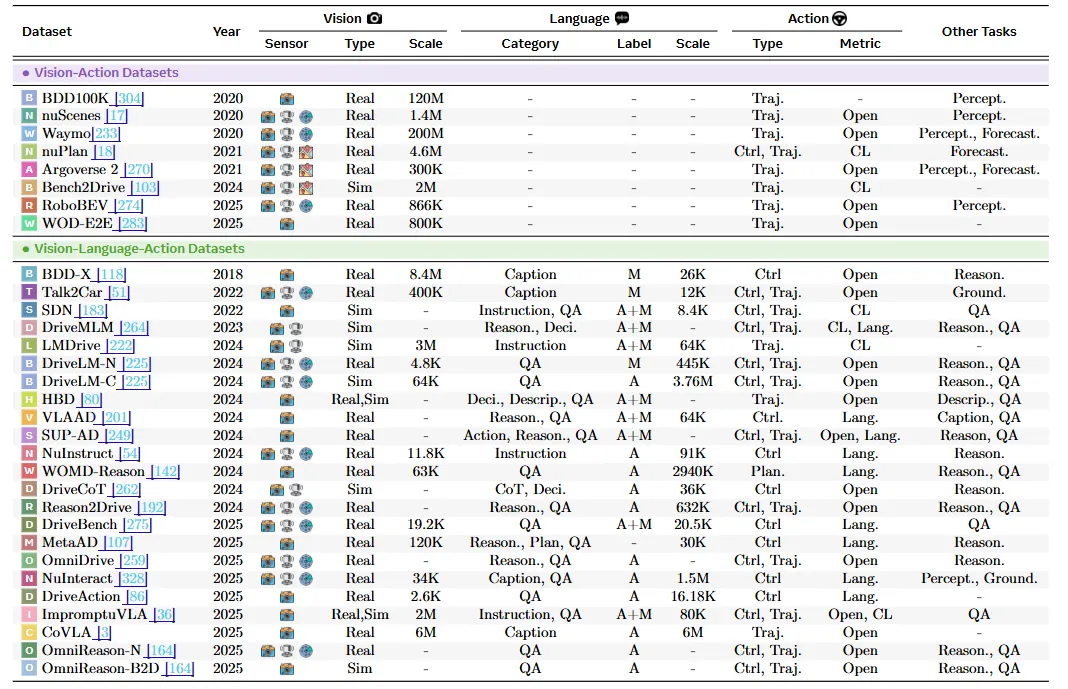This screenshot has height=689, width=1068.
Task: Click the green N badge for nuScenes
Action: click(29, 116)
